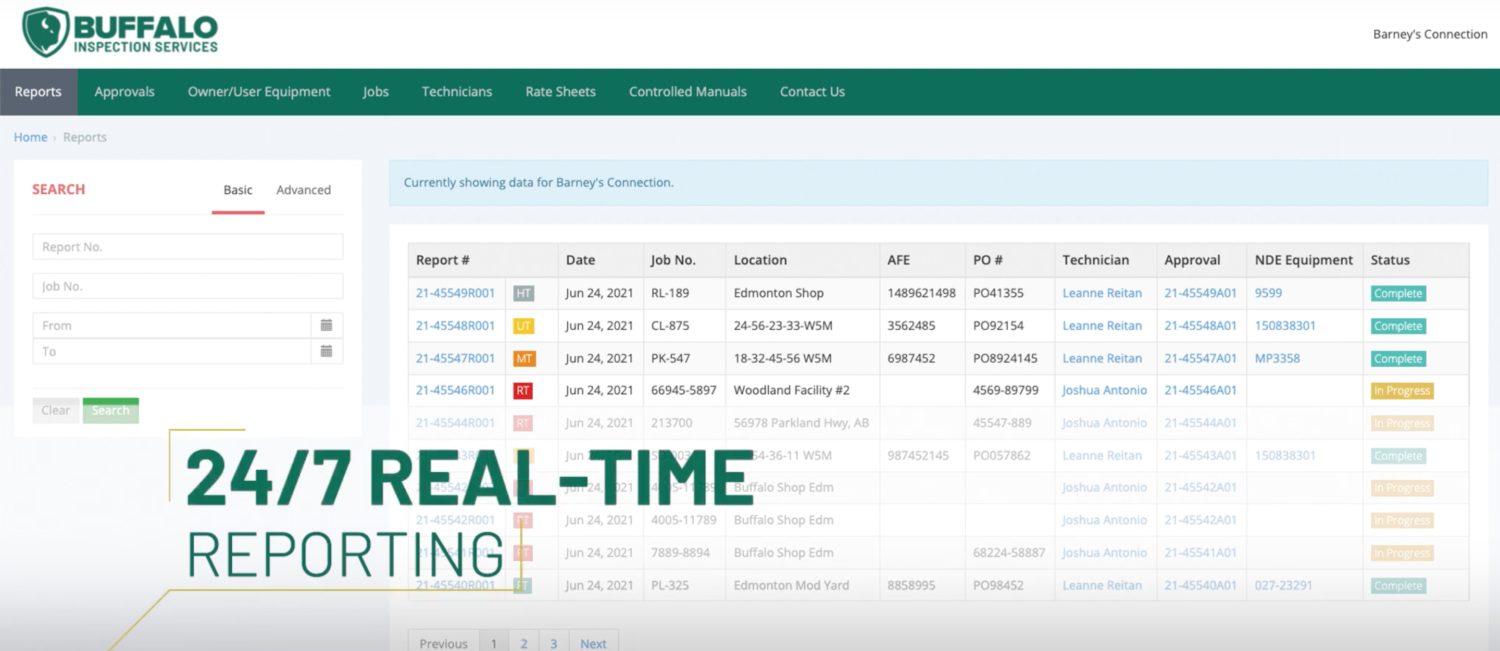Switch to the Advanced search tab
1500x651 pixels.
click(x=303, y=190)
